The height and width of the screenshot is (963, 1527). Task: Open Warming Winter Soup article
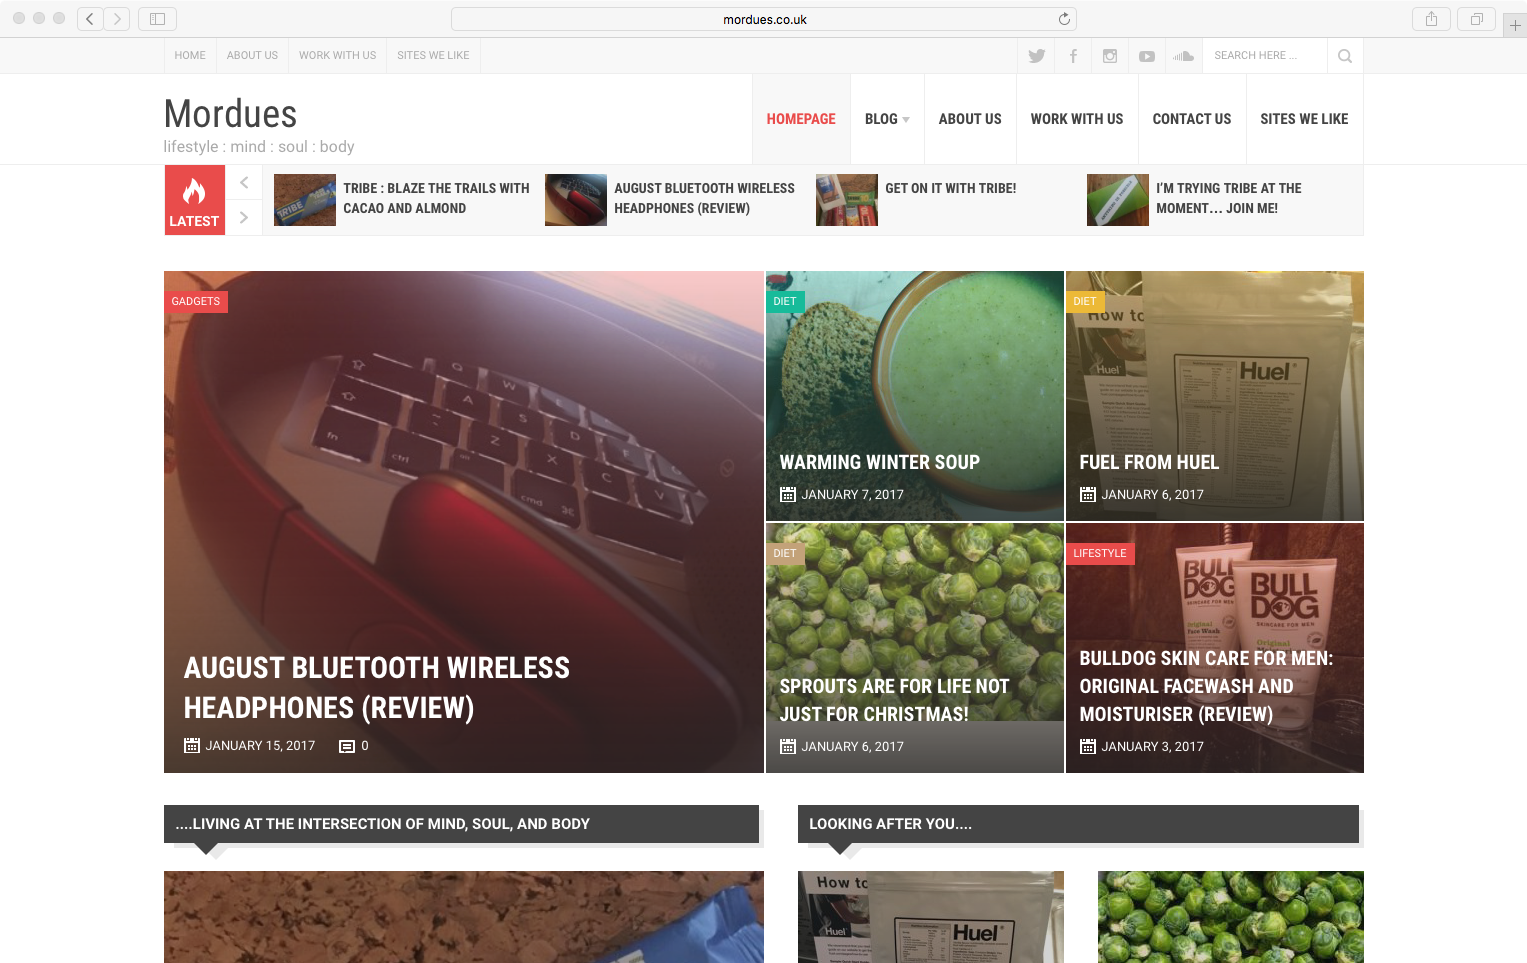pos(880,462)
